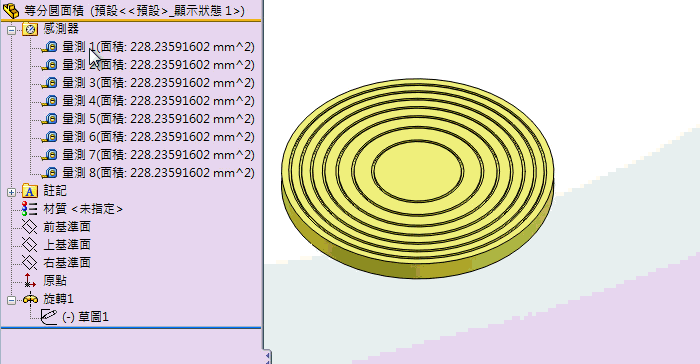Select the 量測 4 area measurement text

[x=158, y=100]
